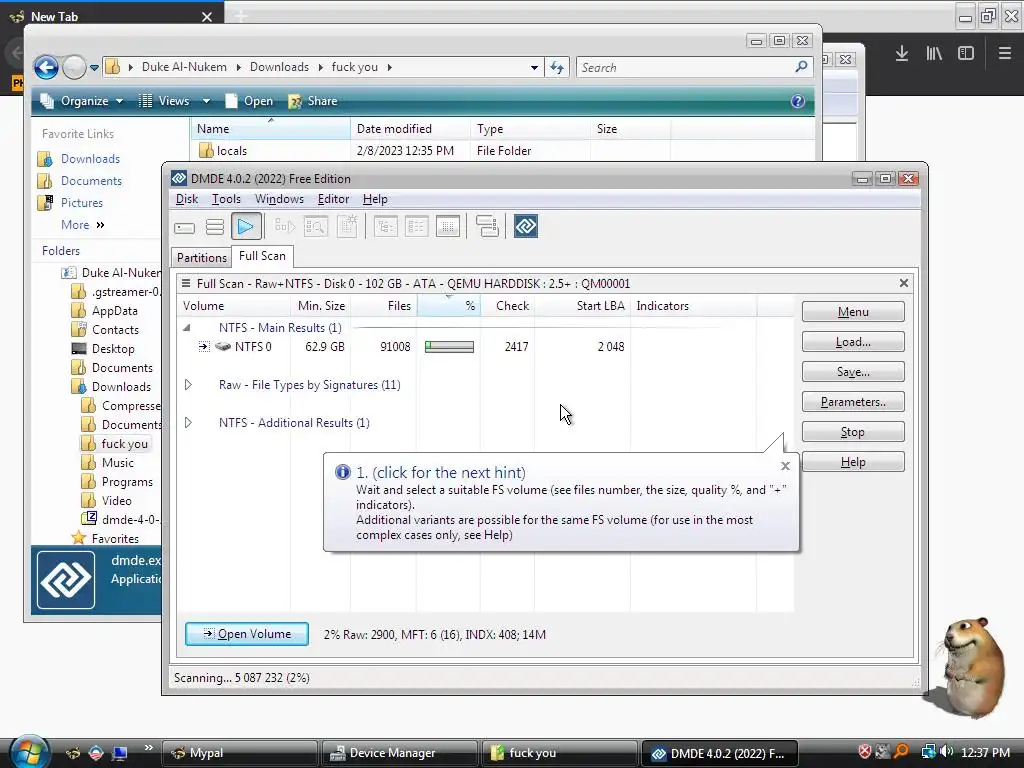
Task: Click Explorer's Back arrow button
Action: pyautogui.click(x=46, y=67)
